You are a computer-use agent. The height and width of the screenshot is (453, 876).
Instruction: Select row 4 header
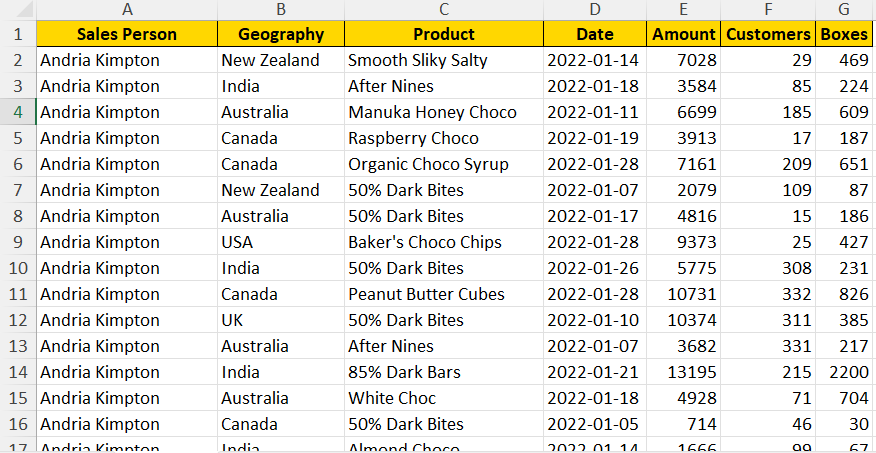pyautogui.click(x=18, y=112)
